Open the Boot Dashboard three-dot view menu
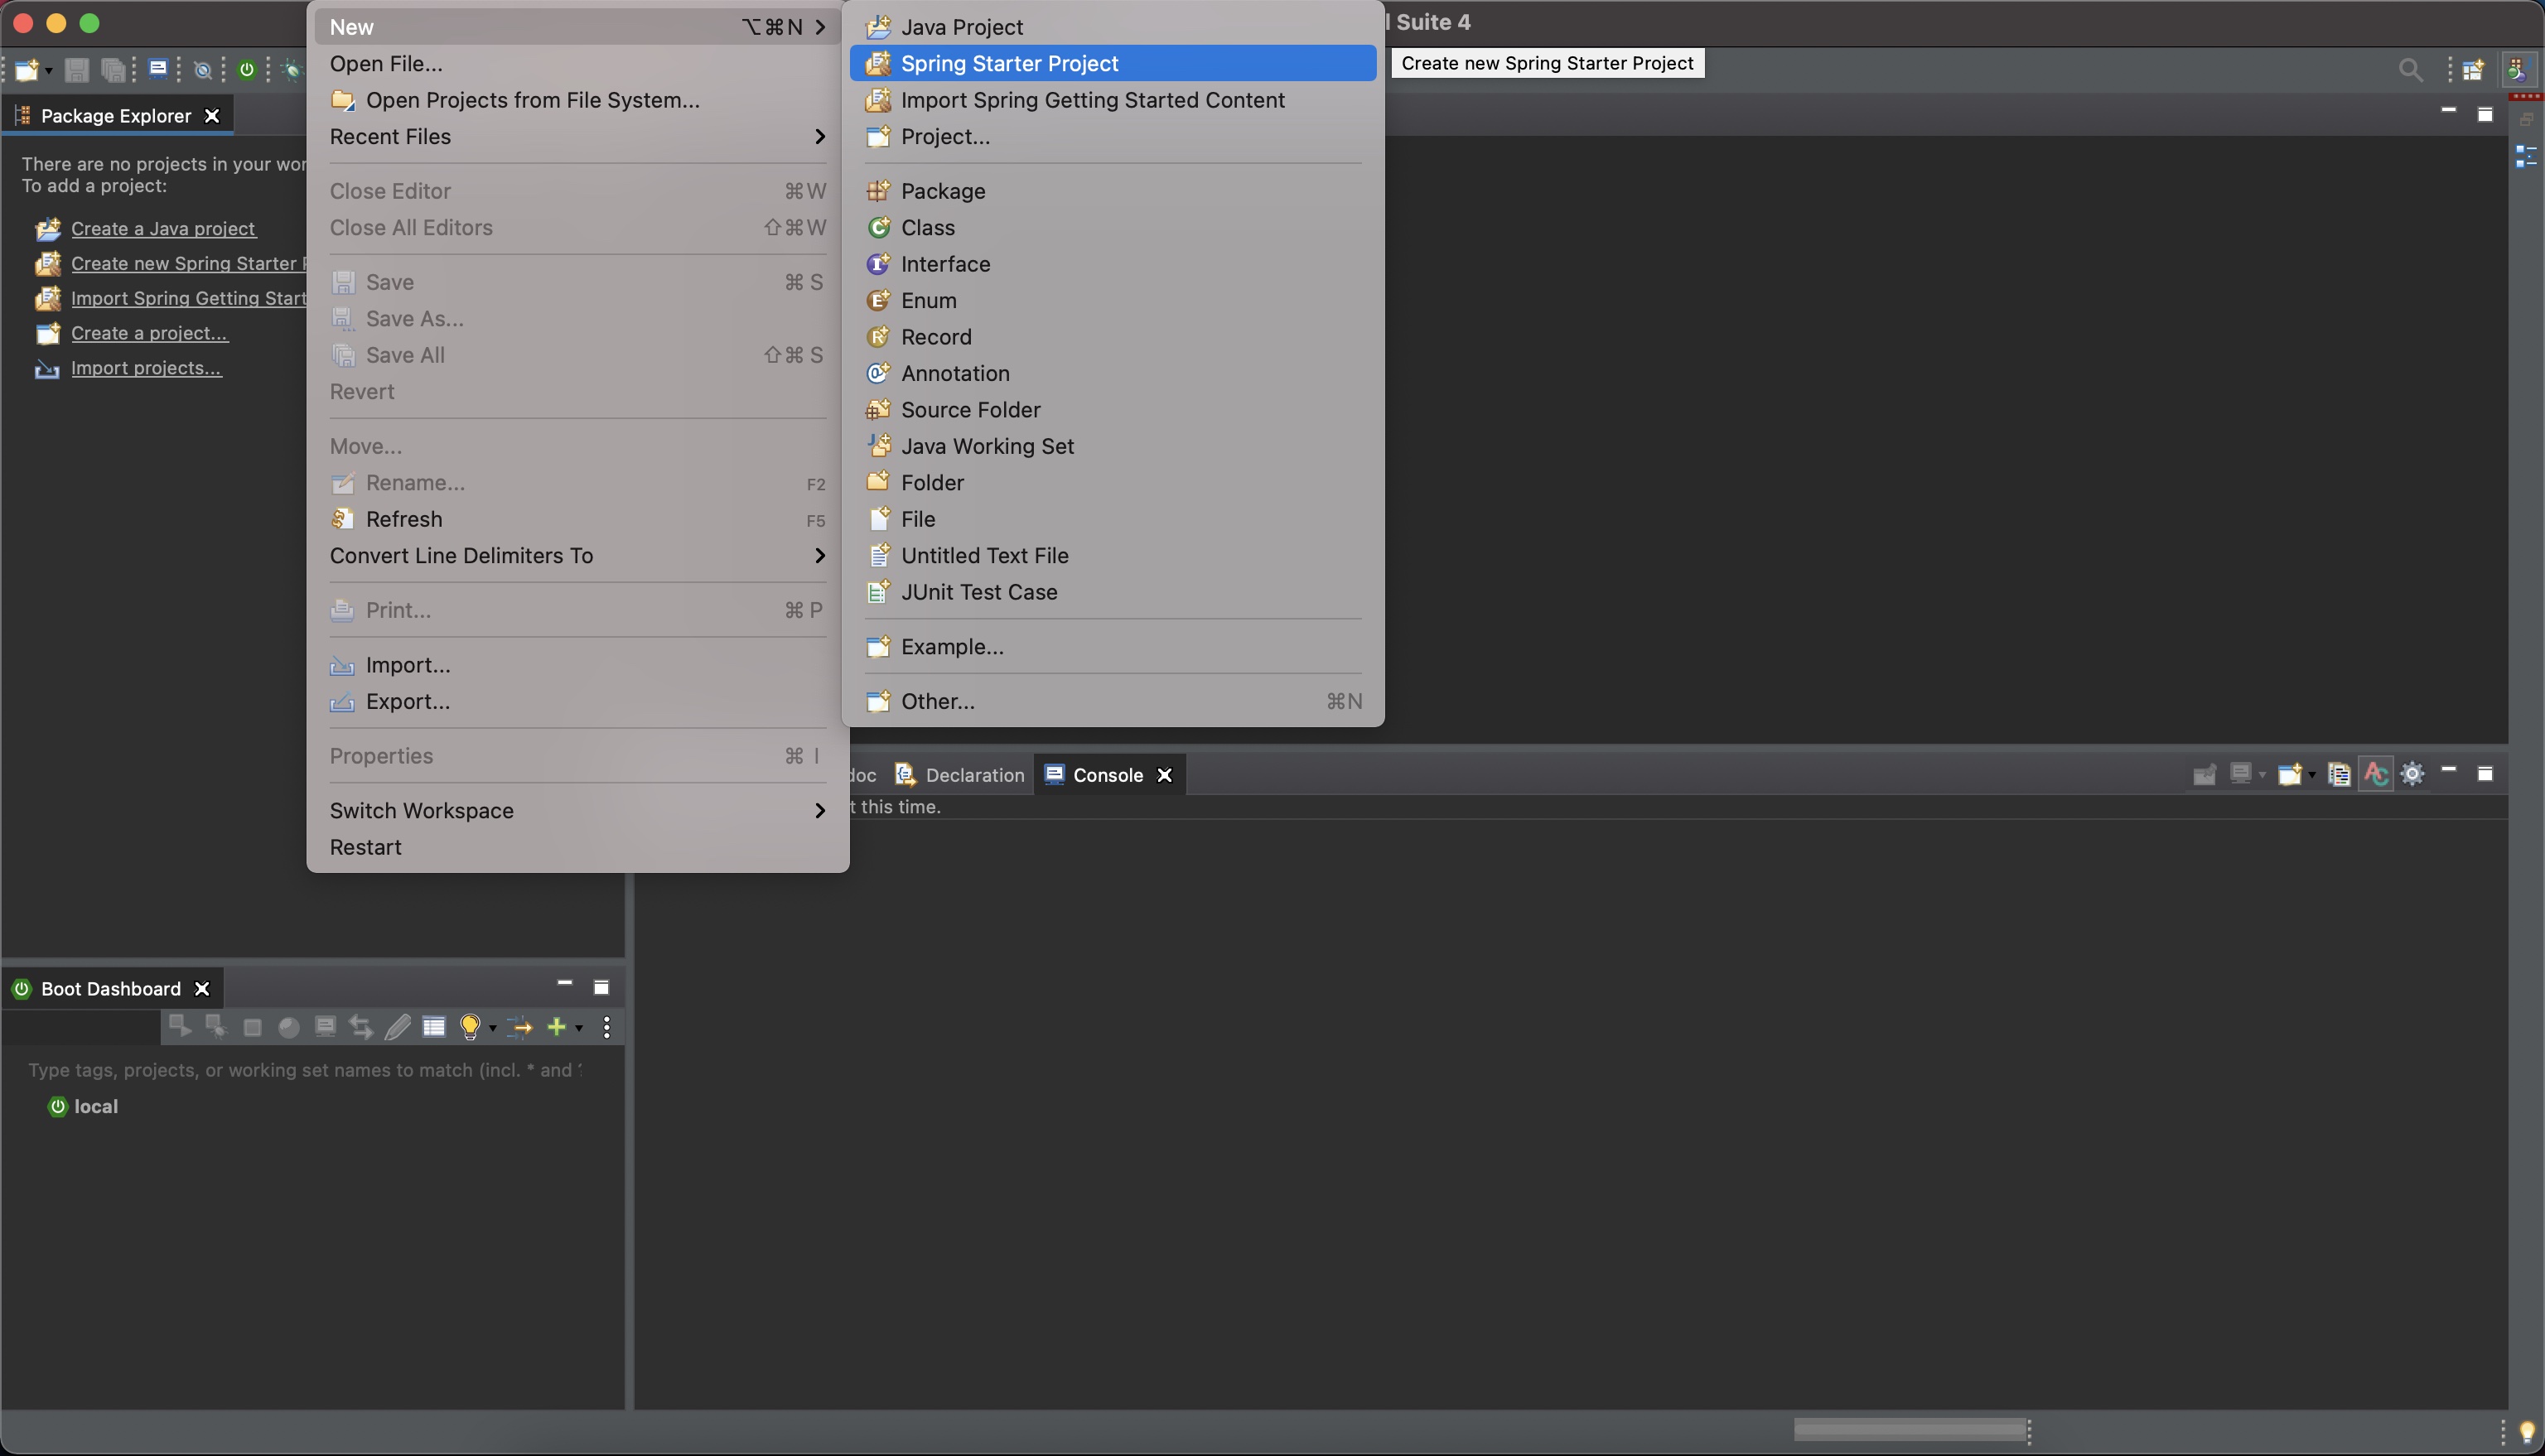This screenshot has width=2545, height=1456. 607,1027
